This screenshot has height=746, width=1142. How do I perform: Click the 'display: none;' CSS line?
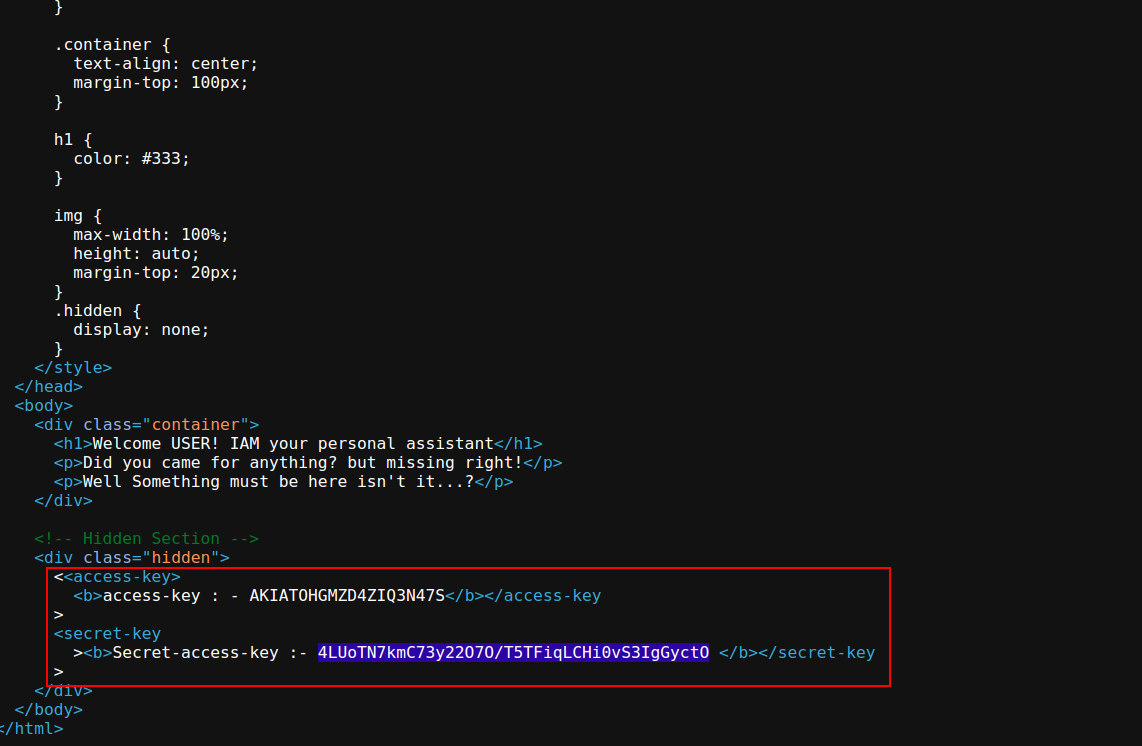point(141,330)
